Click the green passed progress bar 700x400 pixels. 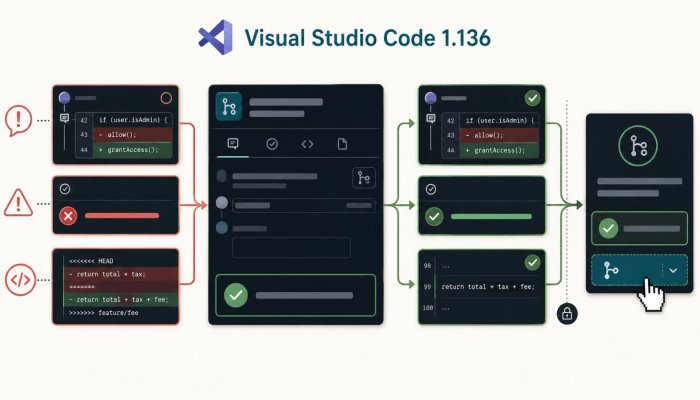click(491, 217)
